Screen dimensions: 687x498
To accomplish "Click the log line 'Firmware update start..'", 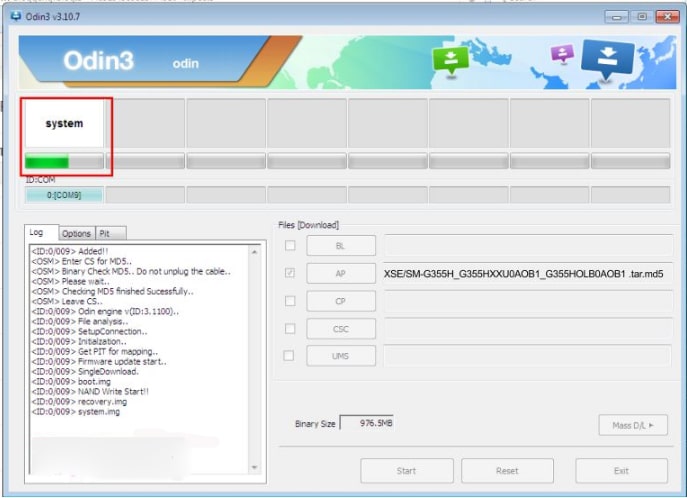I will point(99,361).
